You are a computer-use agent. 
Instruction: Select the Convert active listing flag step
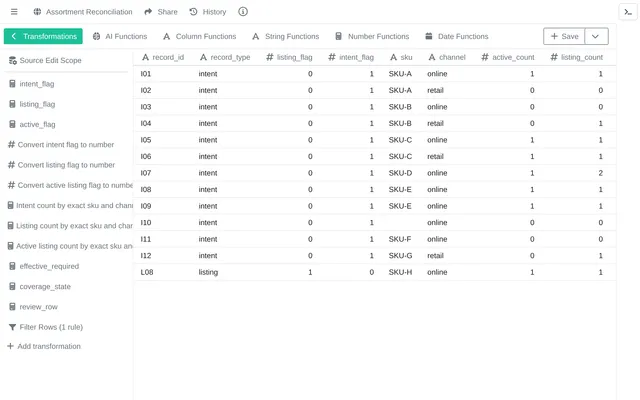[70, 185]
